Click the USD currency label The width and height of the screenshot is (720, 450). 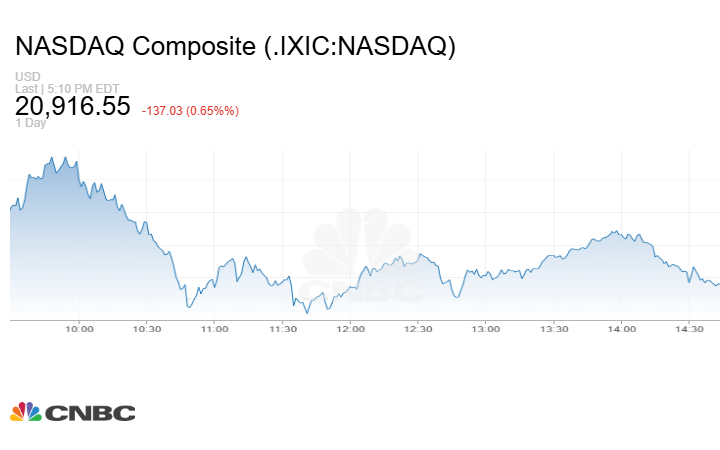25,77
